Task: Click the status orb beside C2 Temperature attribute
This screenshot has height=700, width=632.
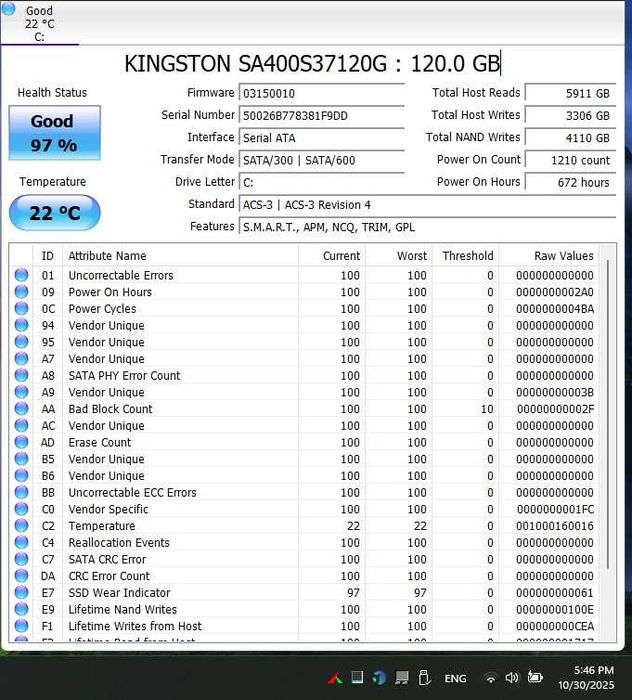Action: tap(21, 525)
